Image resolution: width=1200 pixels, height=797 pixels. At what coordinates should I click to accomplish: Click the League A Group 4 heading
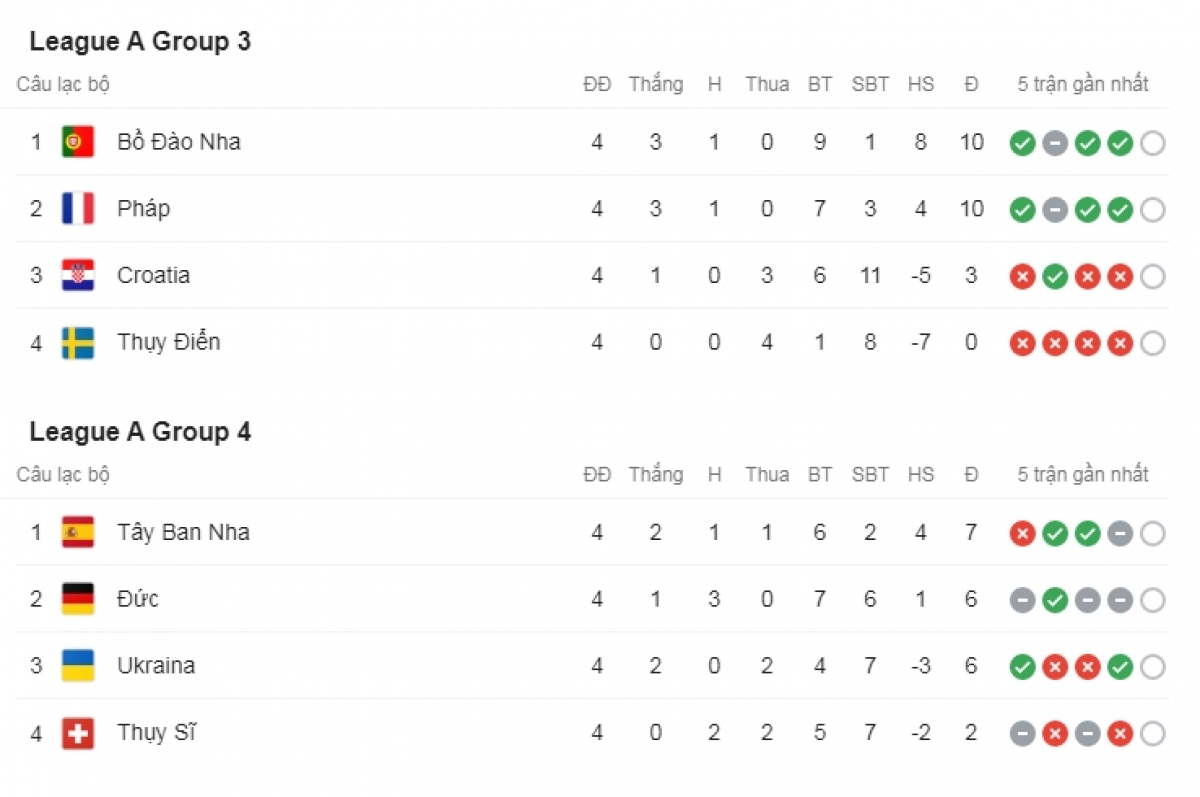point(140,432)
